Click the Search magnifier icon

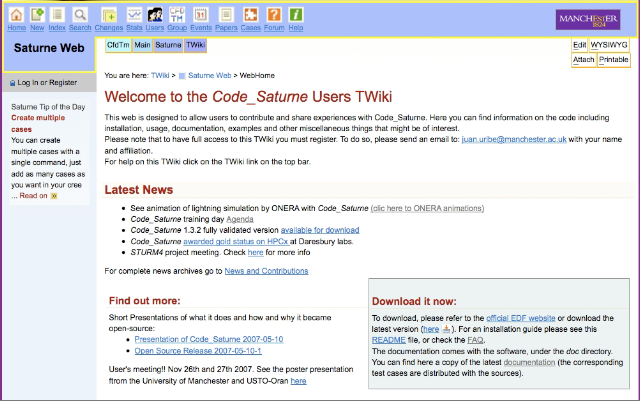80,15
